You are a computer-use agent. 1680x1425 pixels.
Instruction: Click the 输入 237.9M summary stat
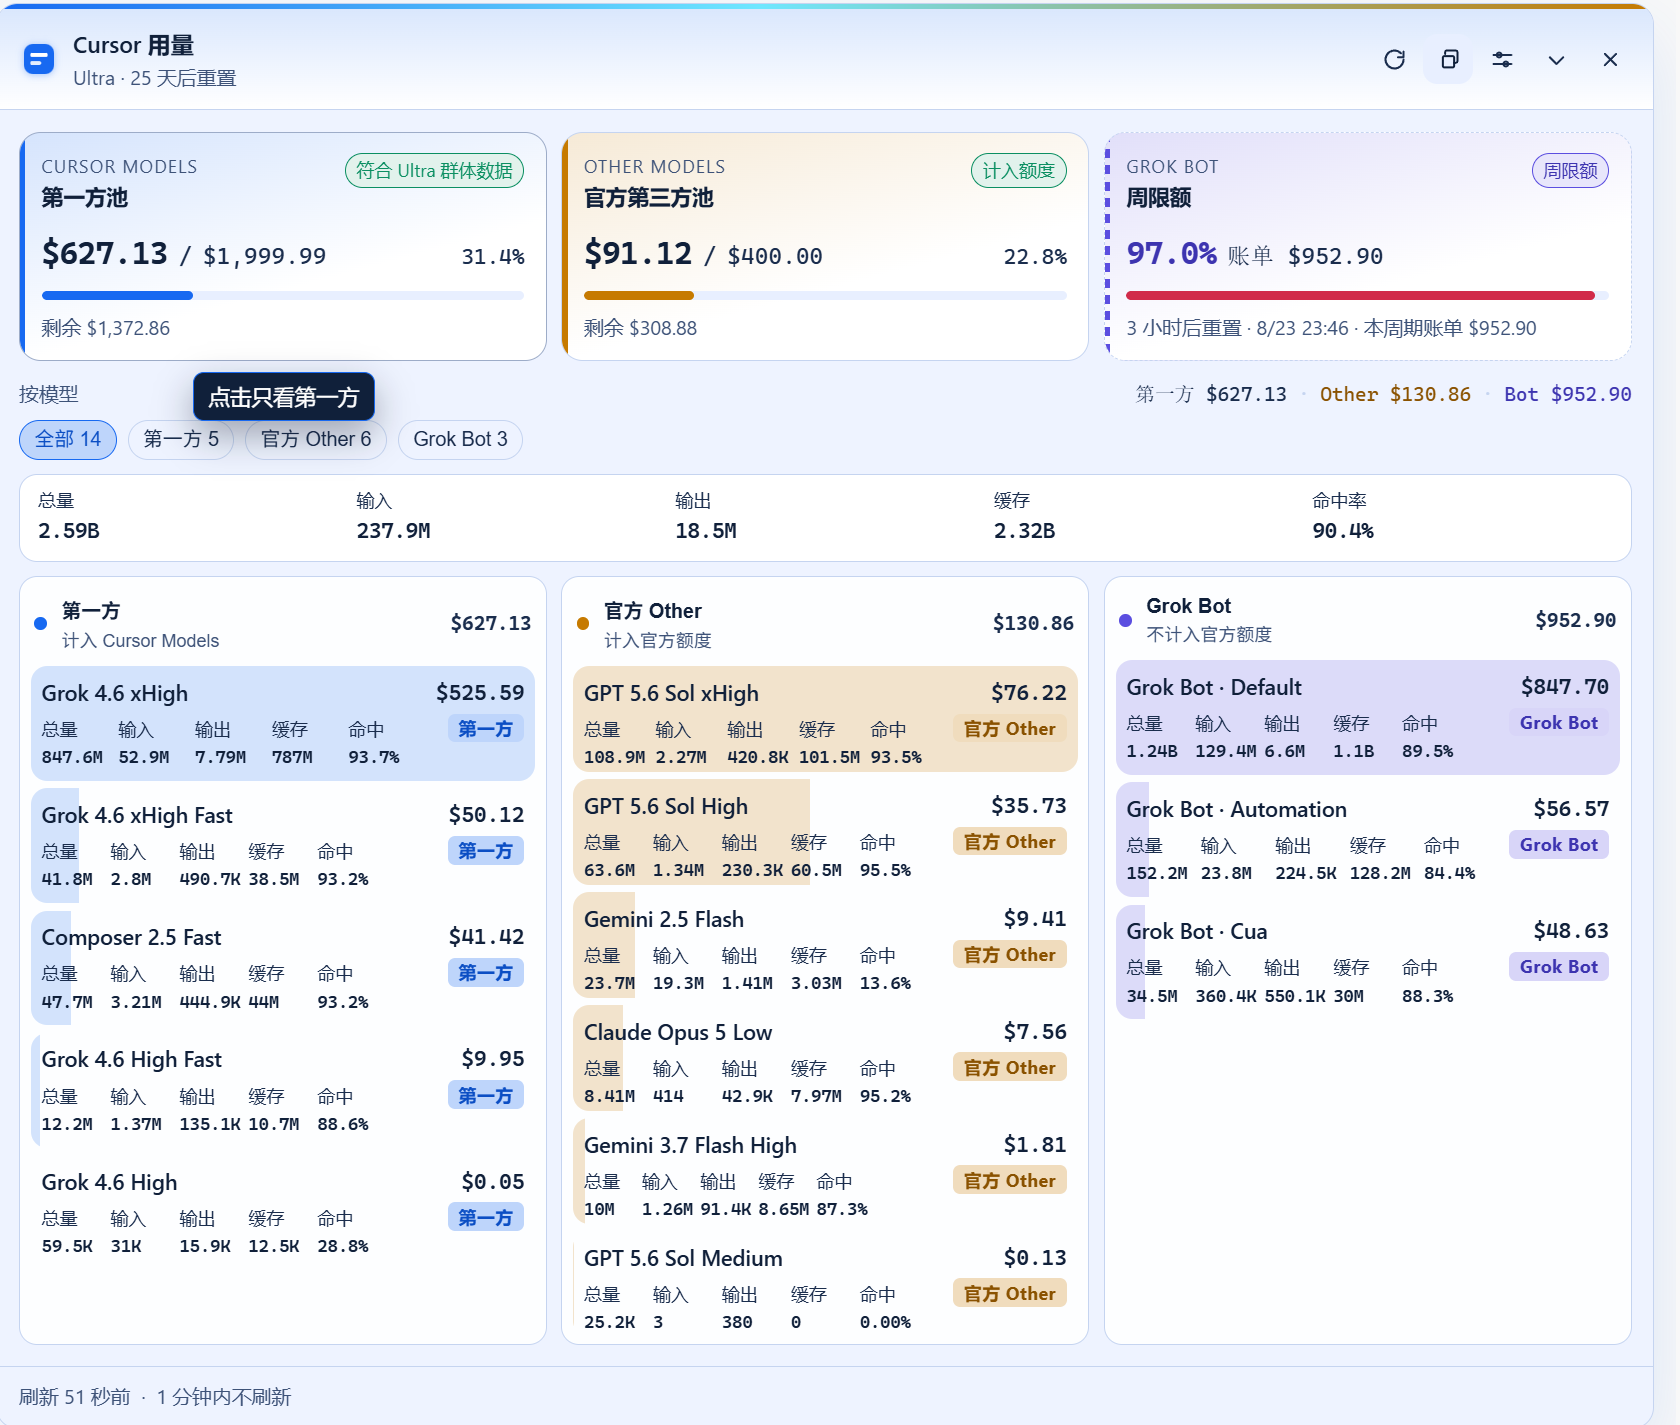pyautogui.click(x=393, y=516)
